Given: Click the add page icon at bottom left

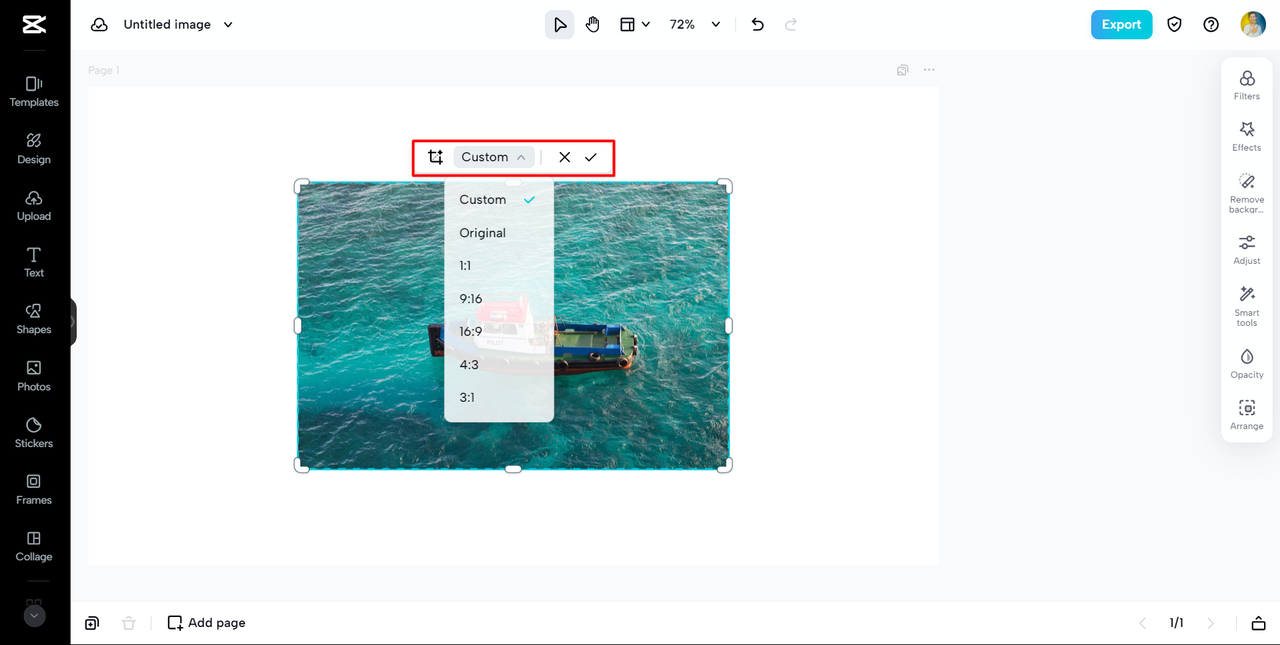Looking at the screenshot, I should (x=92, y=623).
